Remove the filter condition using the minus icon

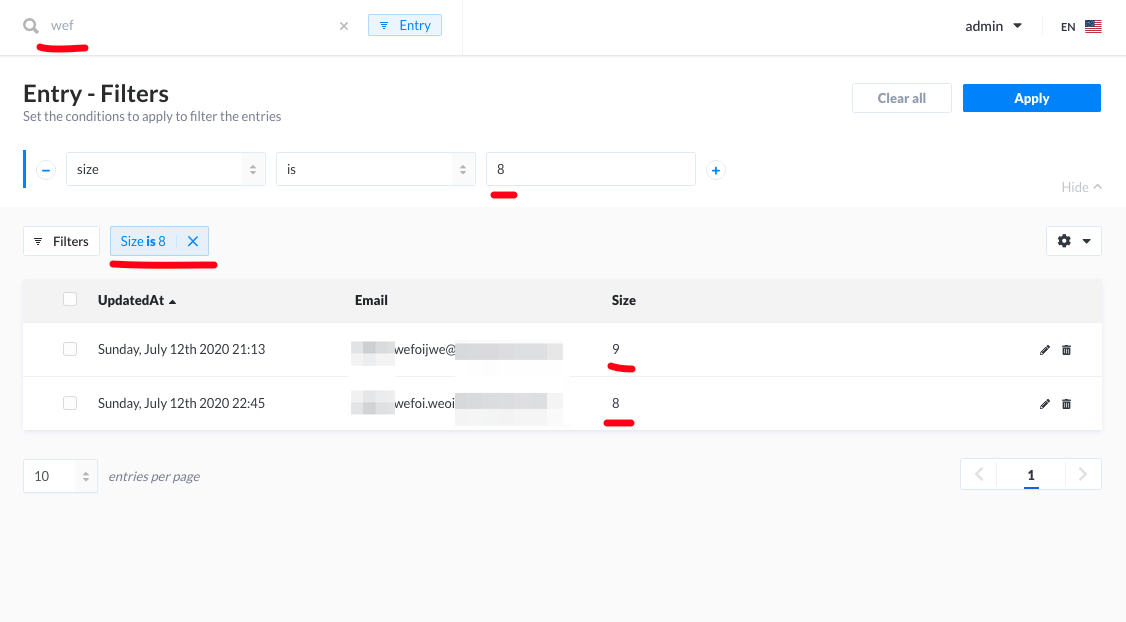click(45, 169)
